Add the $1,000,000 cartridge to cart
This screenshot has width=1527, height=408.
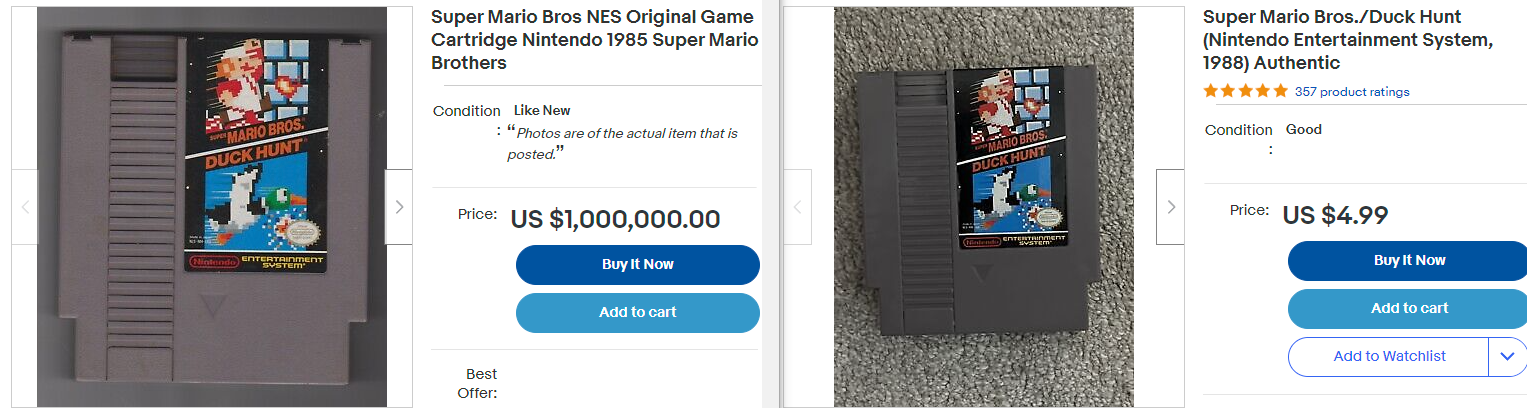tap(637, 312)
